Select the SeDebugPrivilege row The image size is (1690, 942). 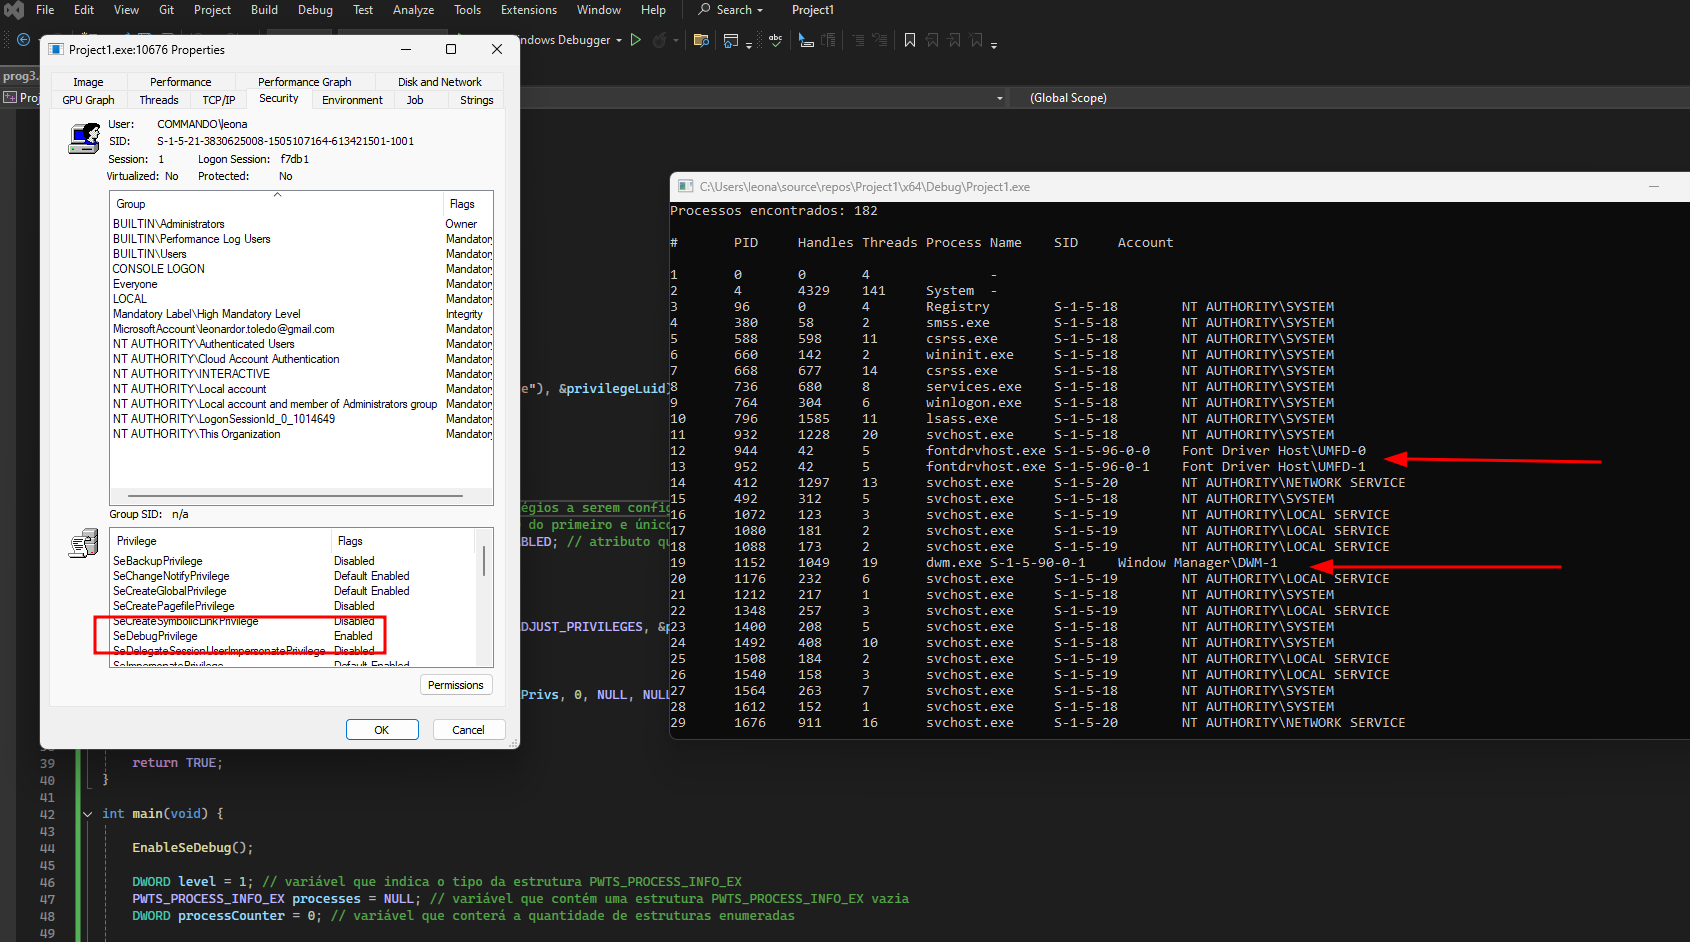point(156,636)
